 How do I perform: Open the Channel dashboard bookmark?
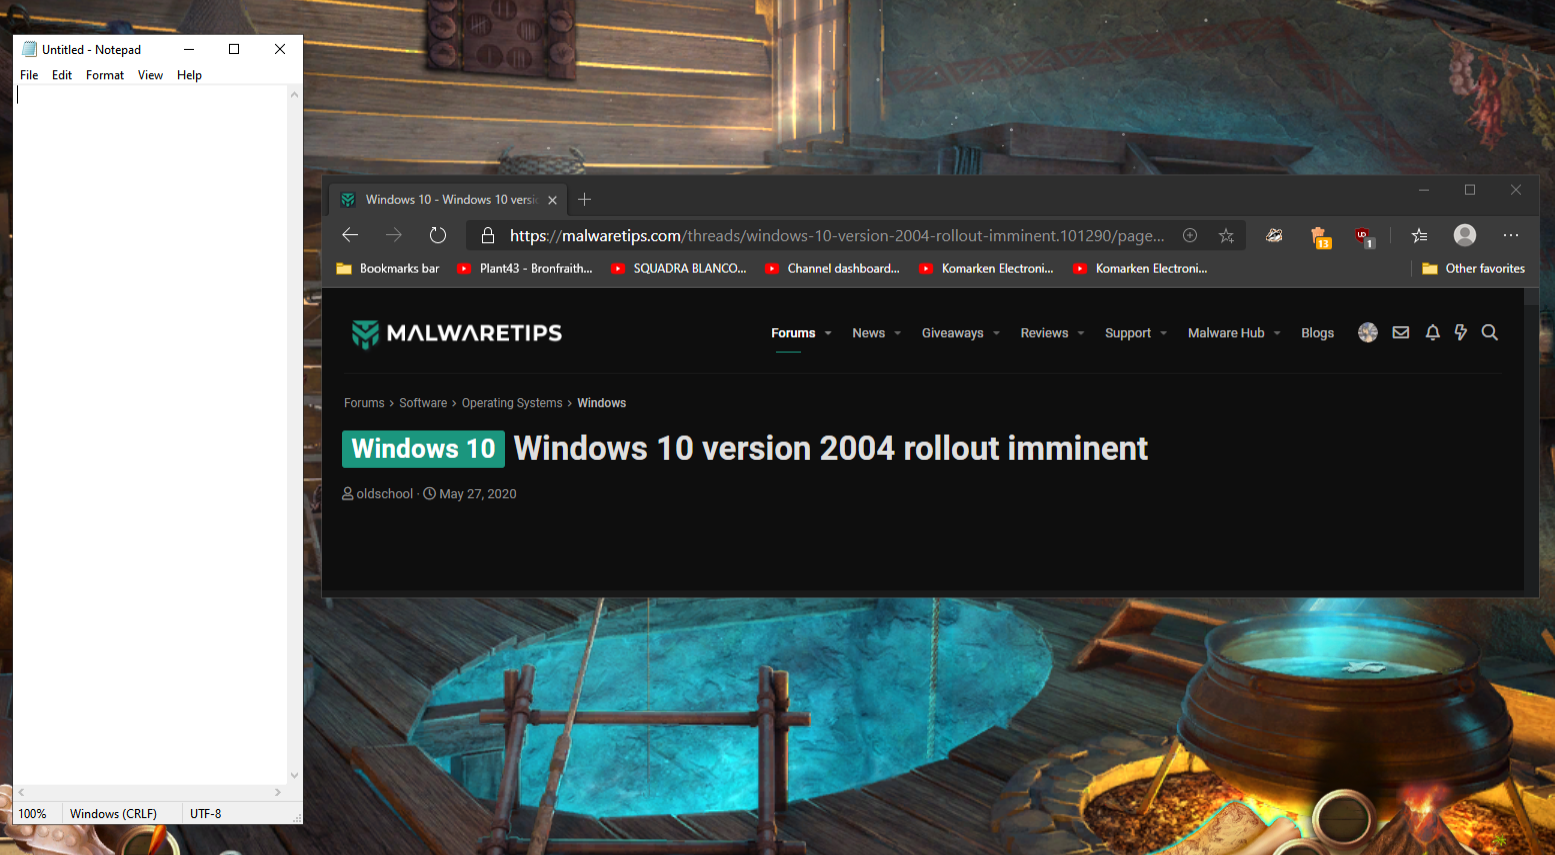tap(832, 268)
